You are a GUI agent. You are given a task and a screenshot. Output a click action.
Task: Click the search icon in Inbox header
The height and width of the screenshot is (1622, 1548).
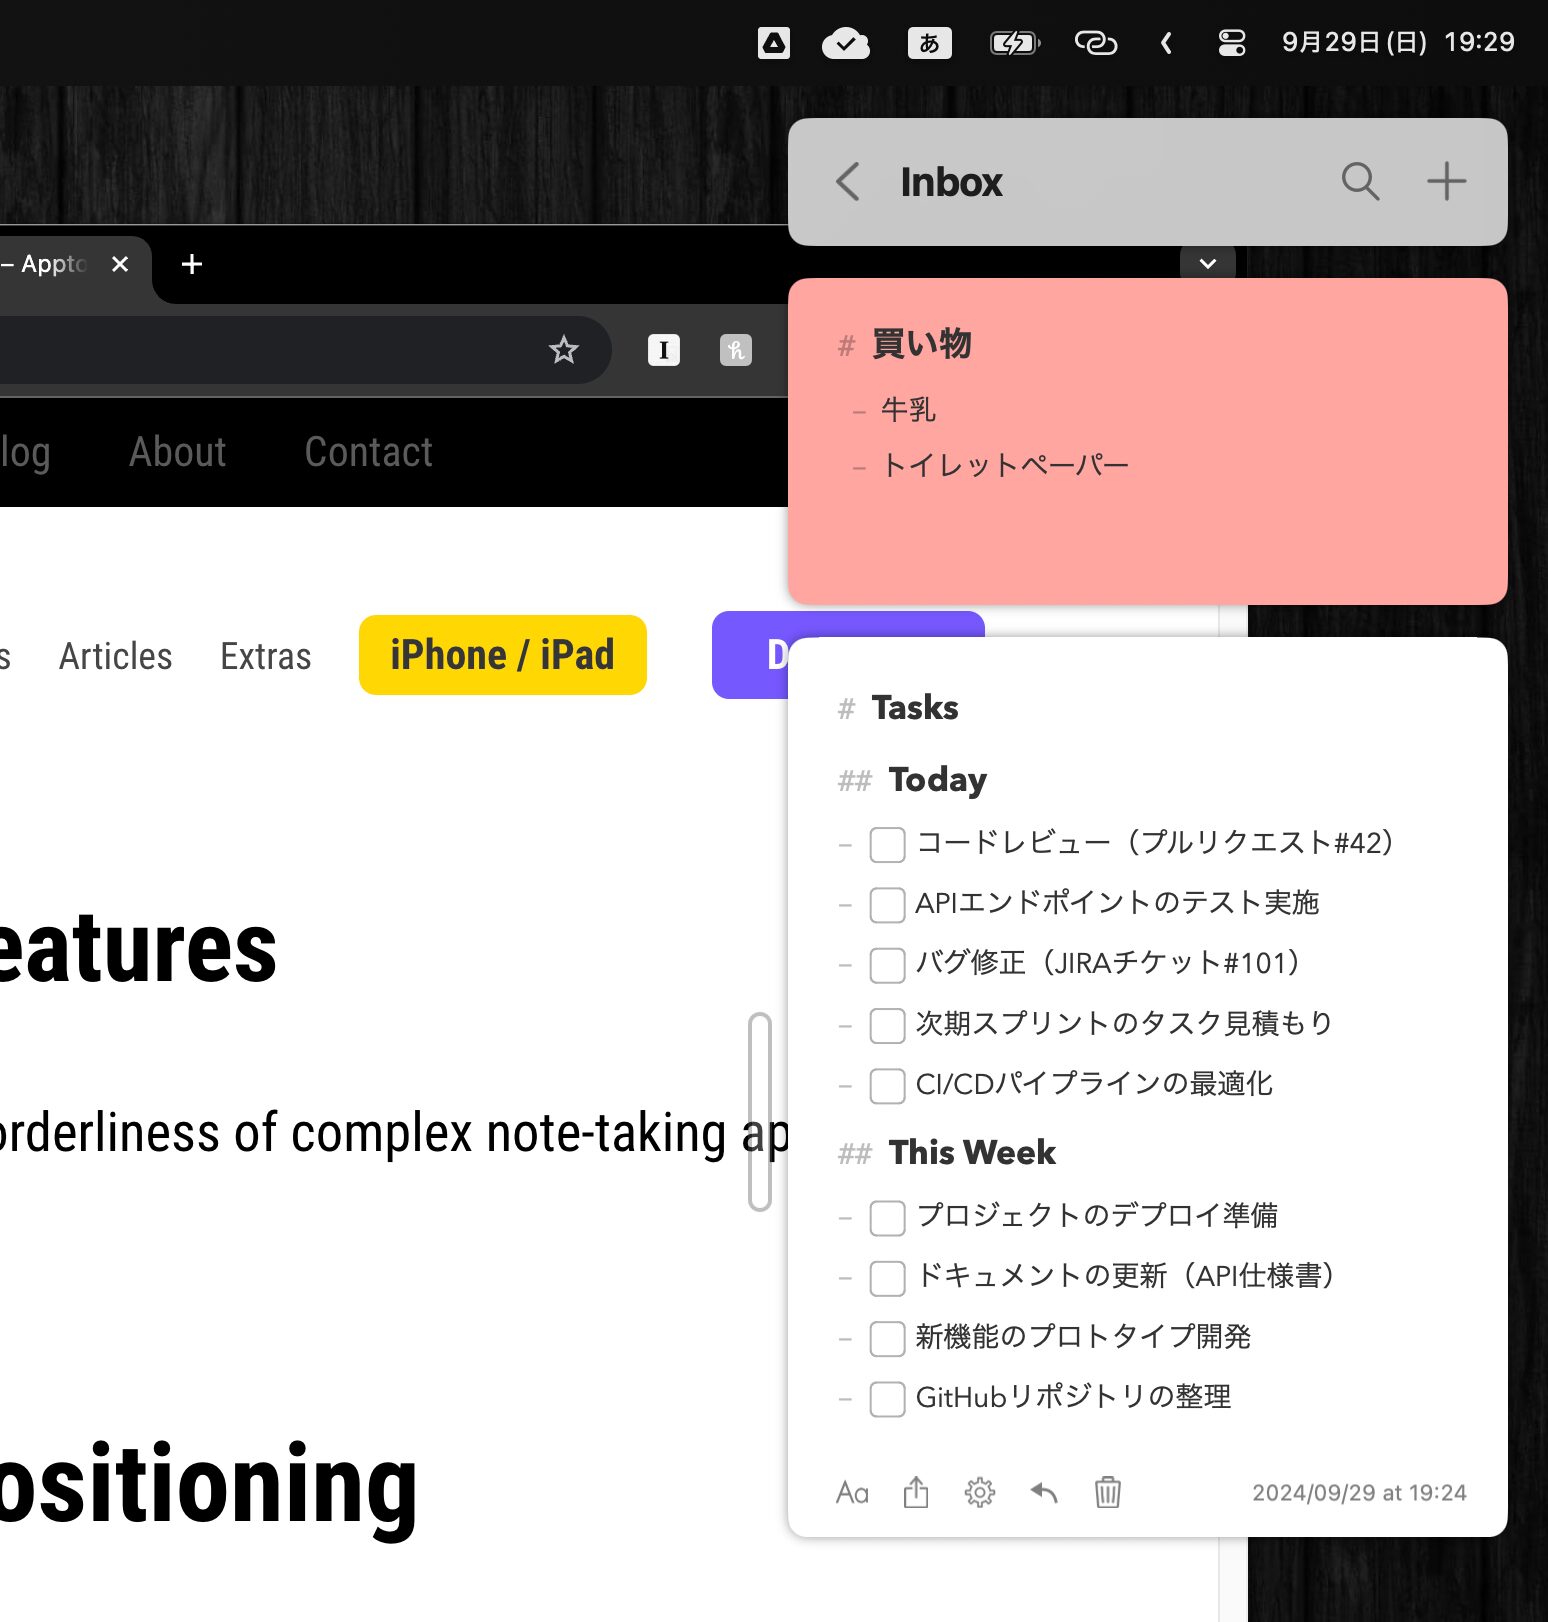(1360, 182)
